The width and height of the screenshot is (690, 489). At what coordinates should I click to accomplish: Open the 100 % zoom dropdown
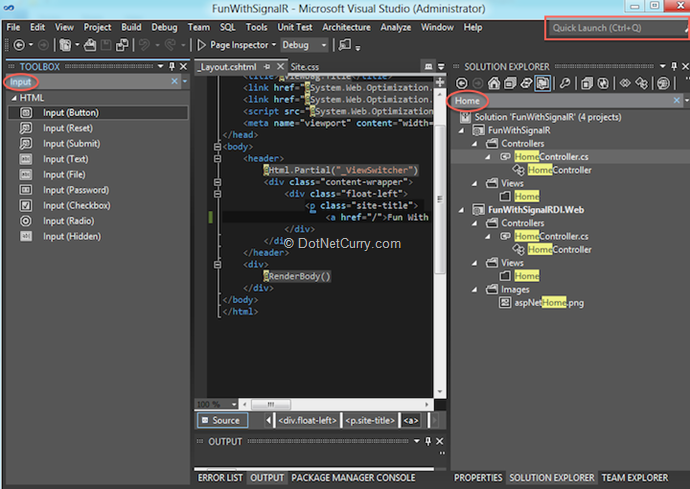[x=234, y=404]
